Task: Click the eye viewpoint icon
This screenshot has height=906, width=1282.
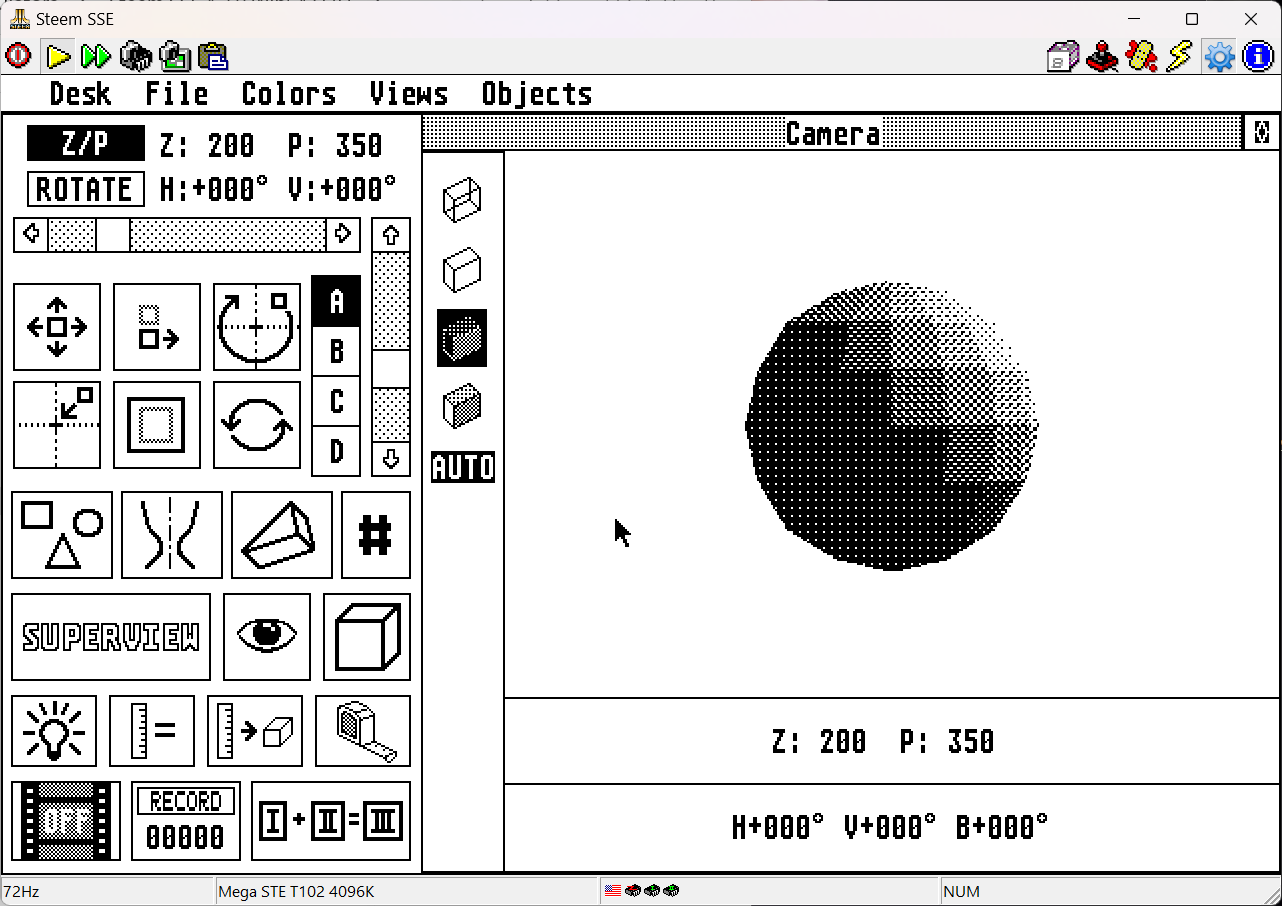Action: (266, 637)
